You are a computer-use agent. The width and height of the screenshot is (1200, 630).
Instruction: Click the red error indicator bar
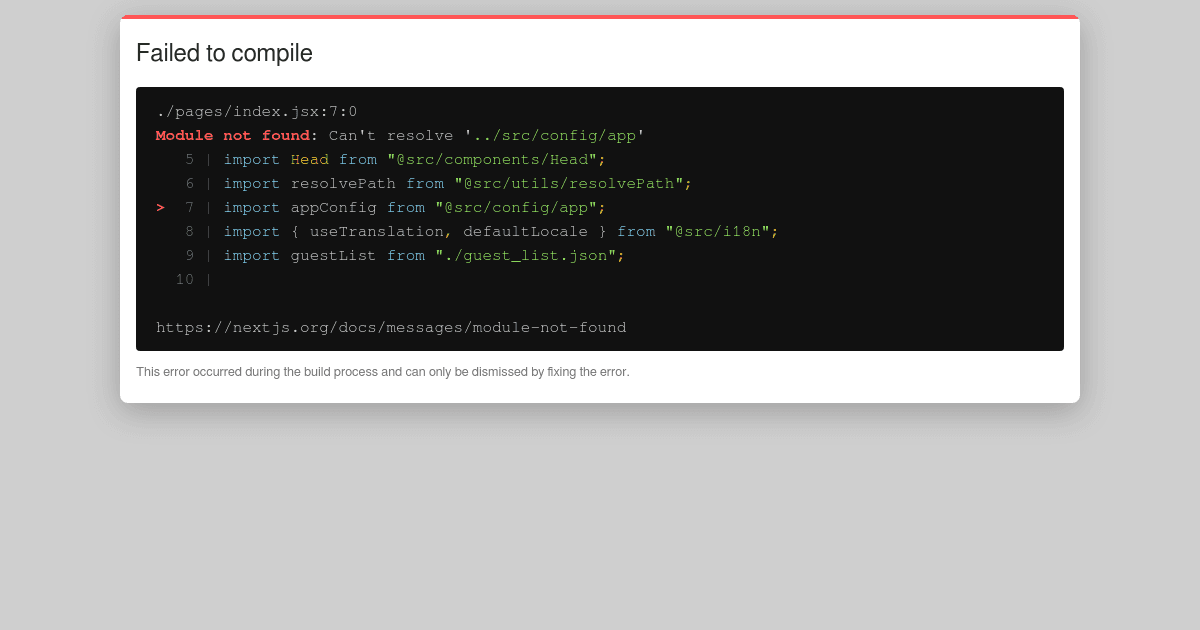(600, 16)
